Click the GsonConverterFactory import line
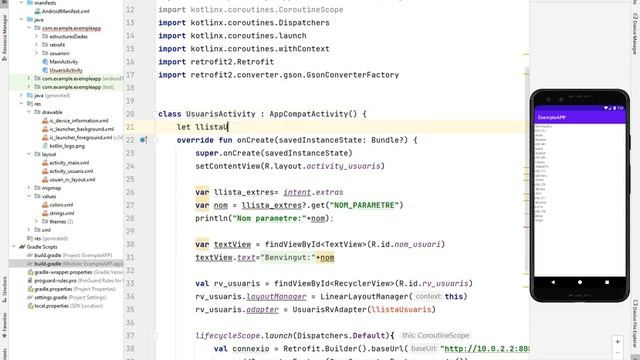The image size is (640, 360). [x=279, y=75]
